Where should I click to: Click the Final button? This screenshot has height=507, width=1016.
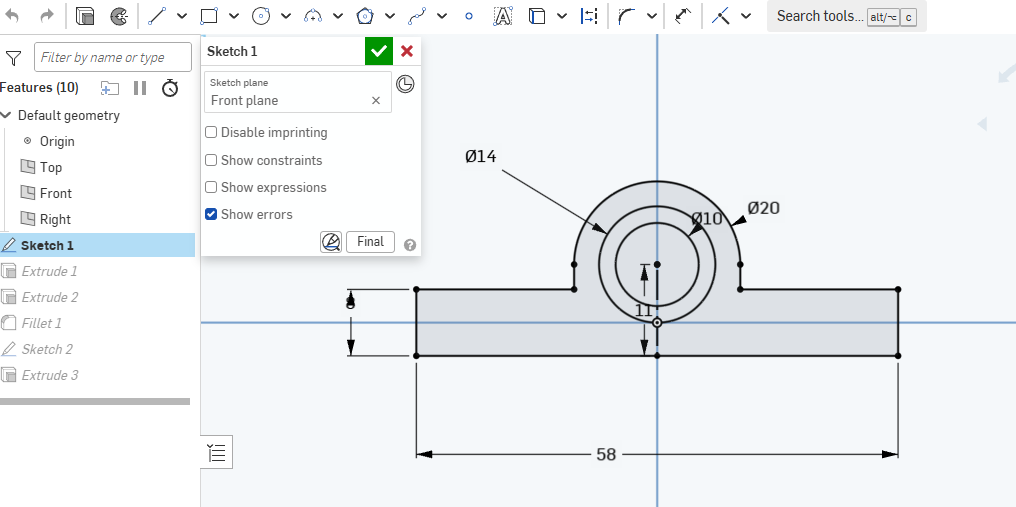pos(371,242)
